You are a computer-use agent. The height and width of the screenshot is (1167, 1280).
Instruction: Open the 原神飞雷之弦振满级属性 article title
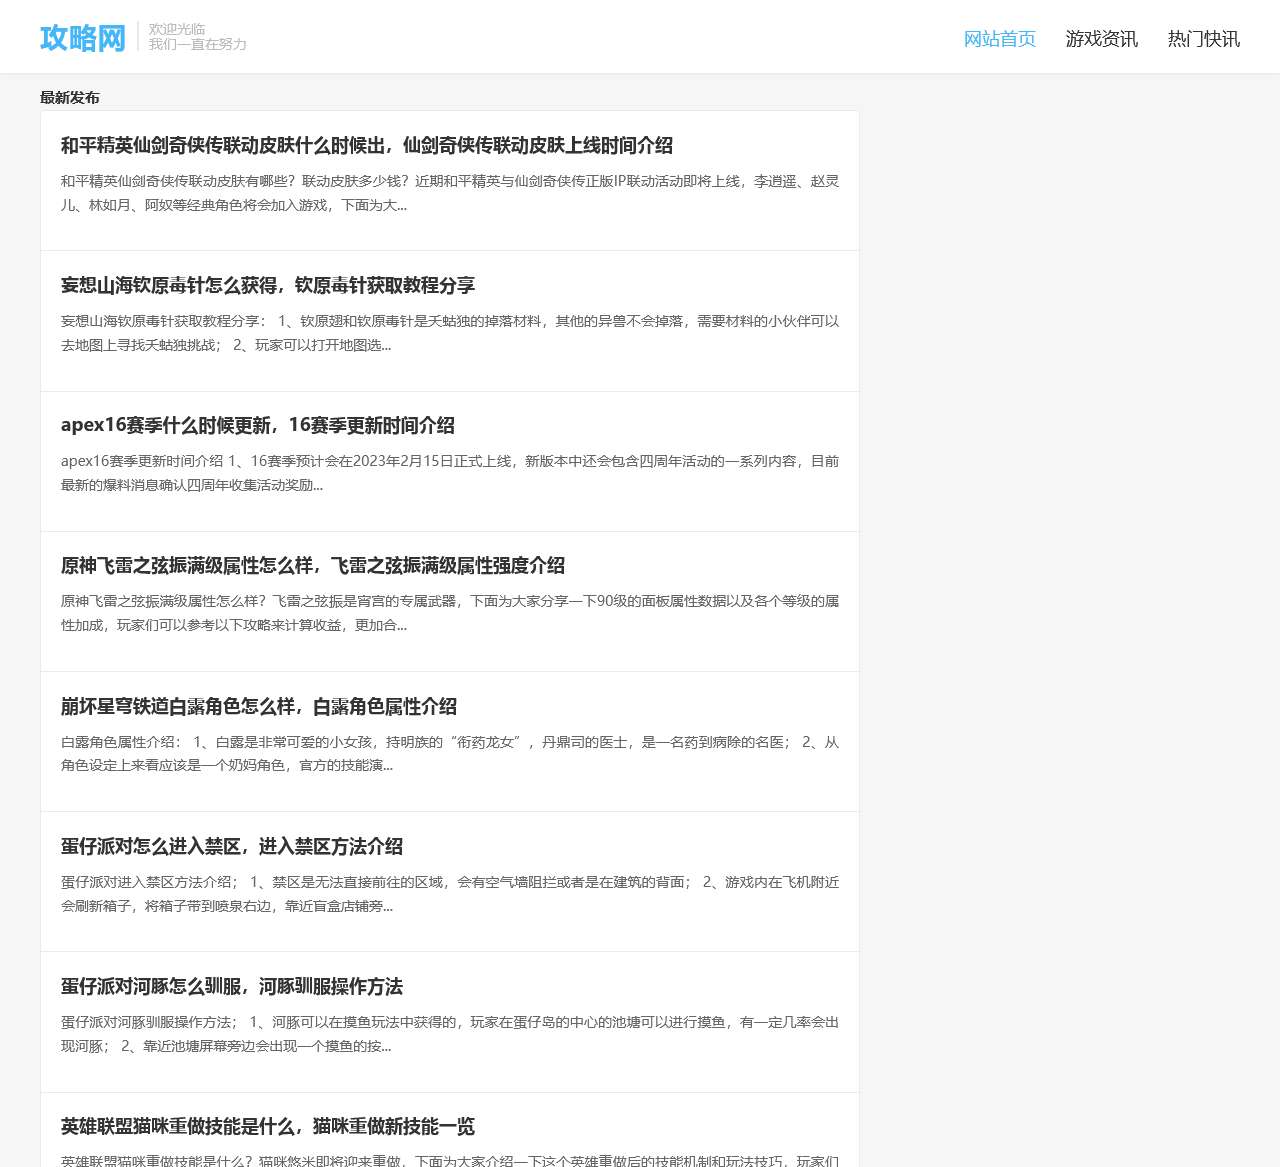click(313, 566)
